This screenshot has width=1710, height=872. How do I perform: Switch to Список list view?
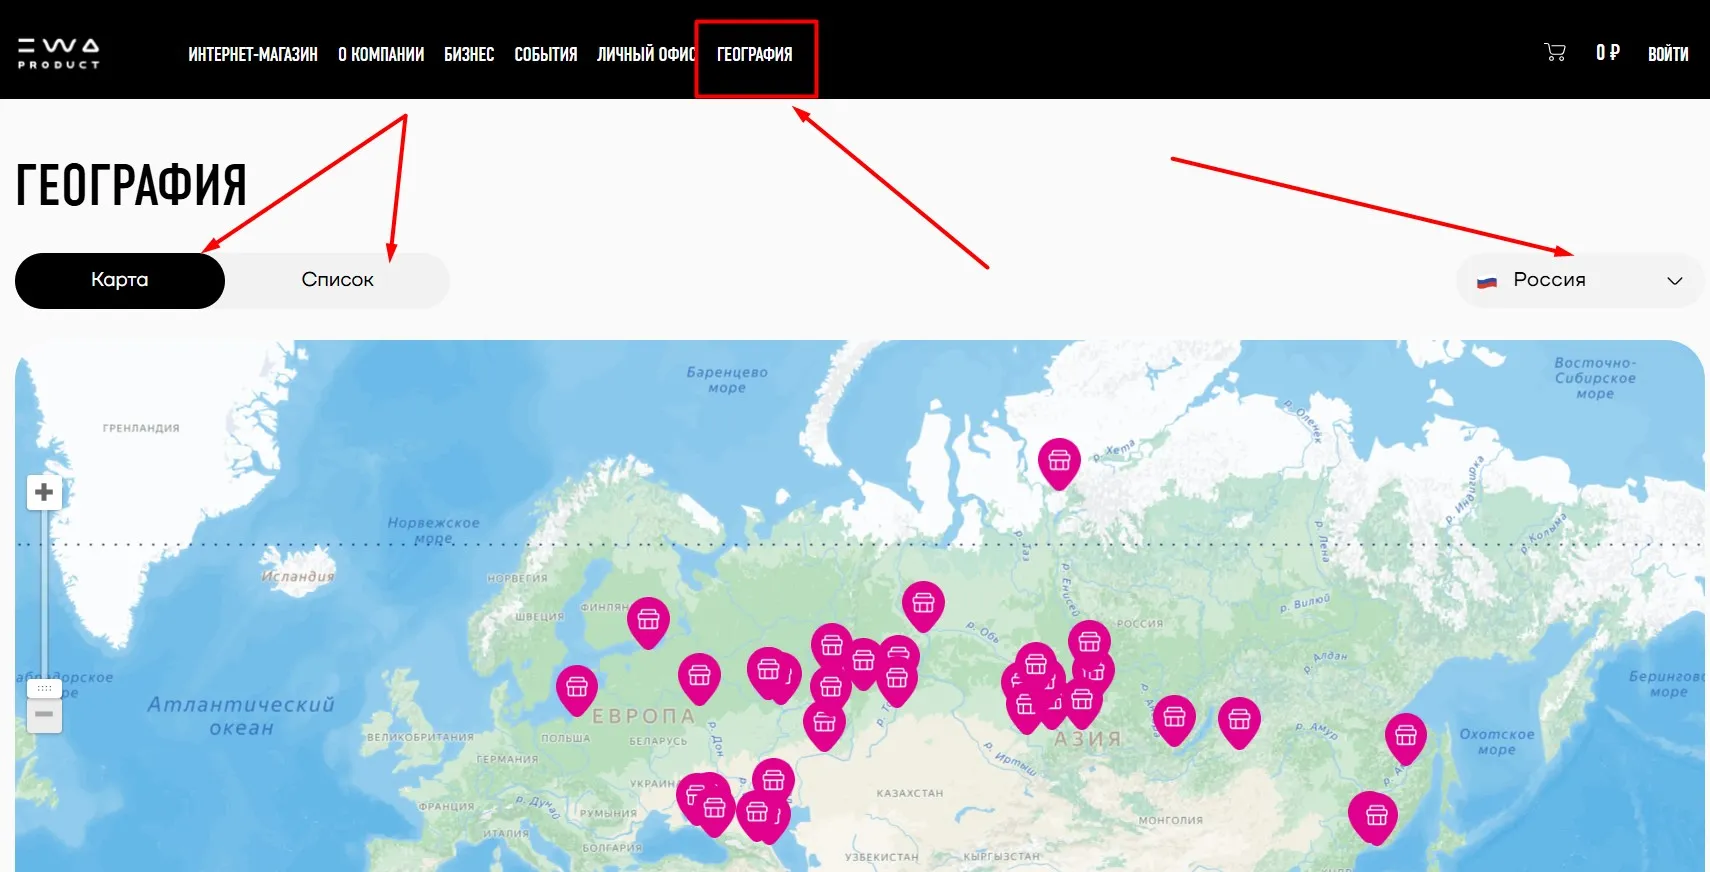pos(338,280)
